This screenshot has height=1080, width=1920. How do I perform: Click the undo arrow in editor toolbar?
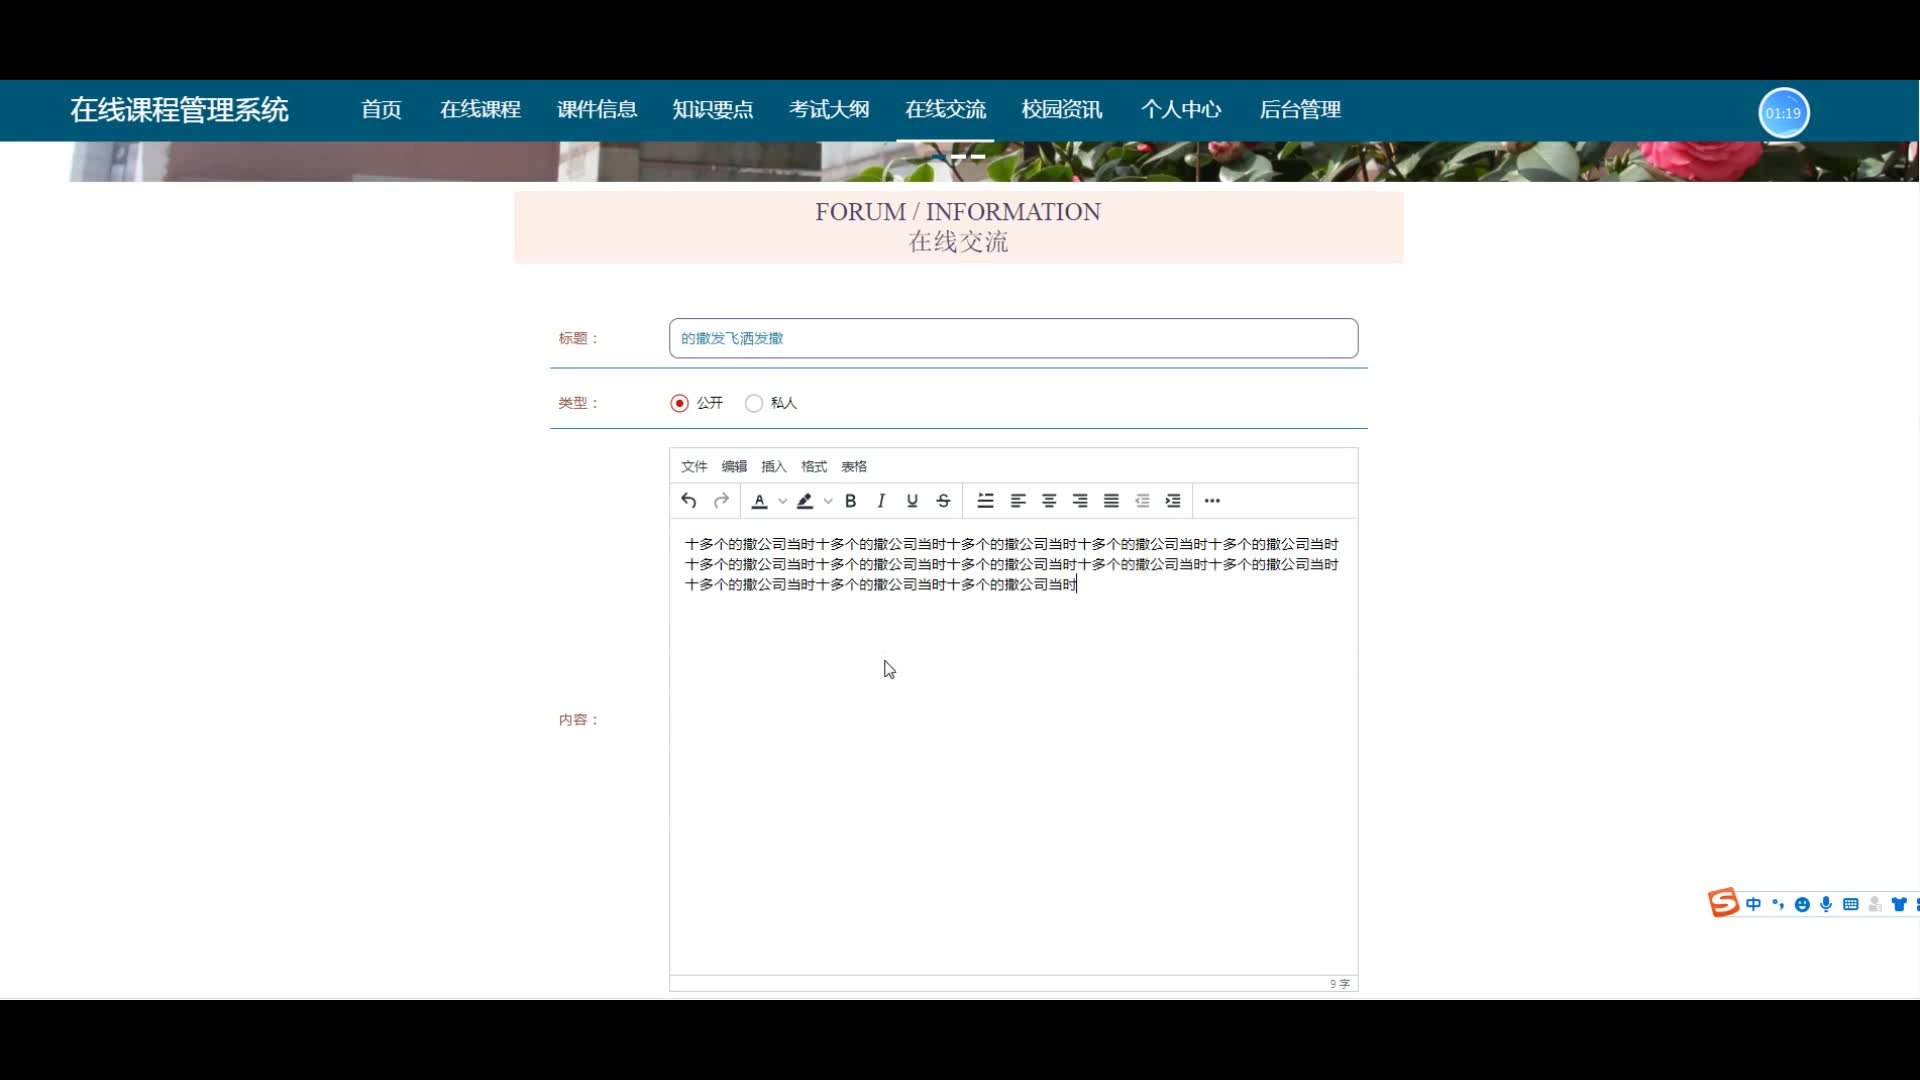(688, 501)
